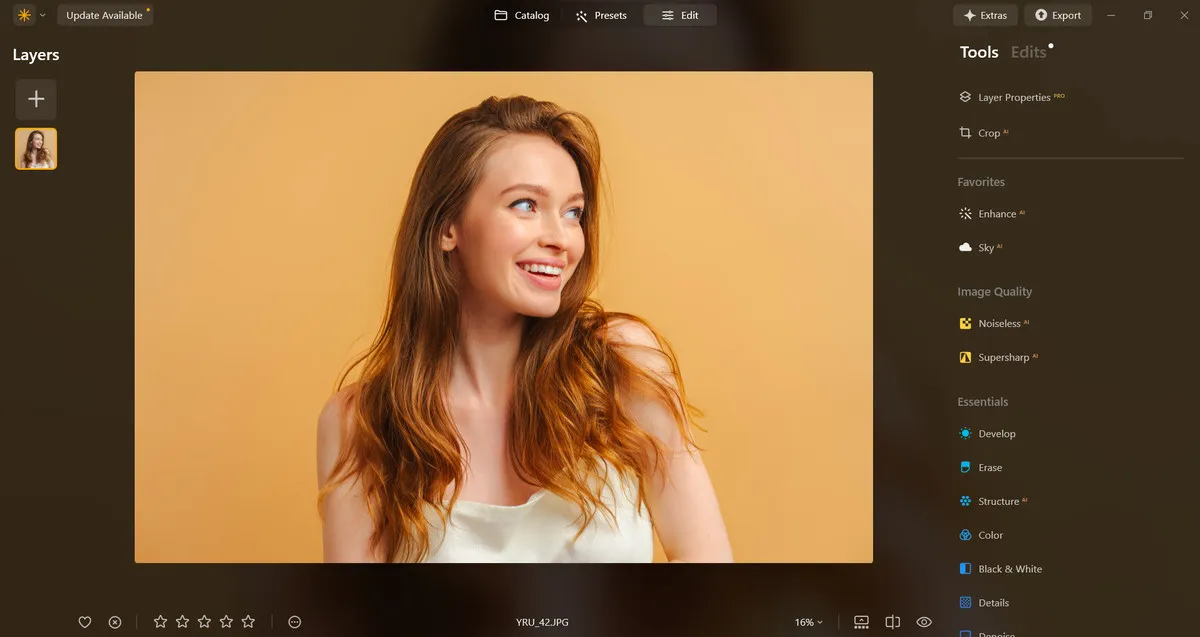Open the Crop tool
Screen dimensions: 1200x637
988,133
